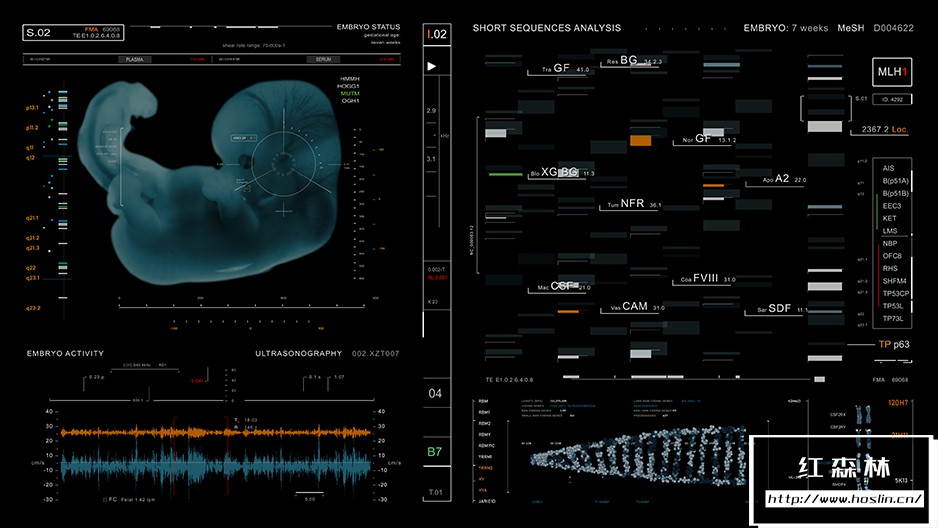Click the TP p63 label
Screen dimensions: 938x528
[894, 344]
